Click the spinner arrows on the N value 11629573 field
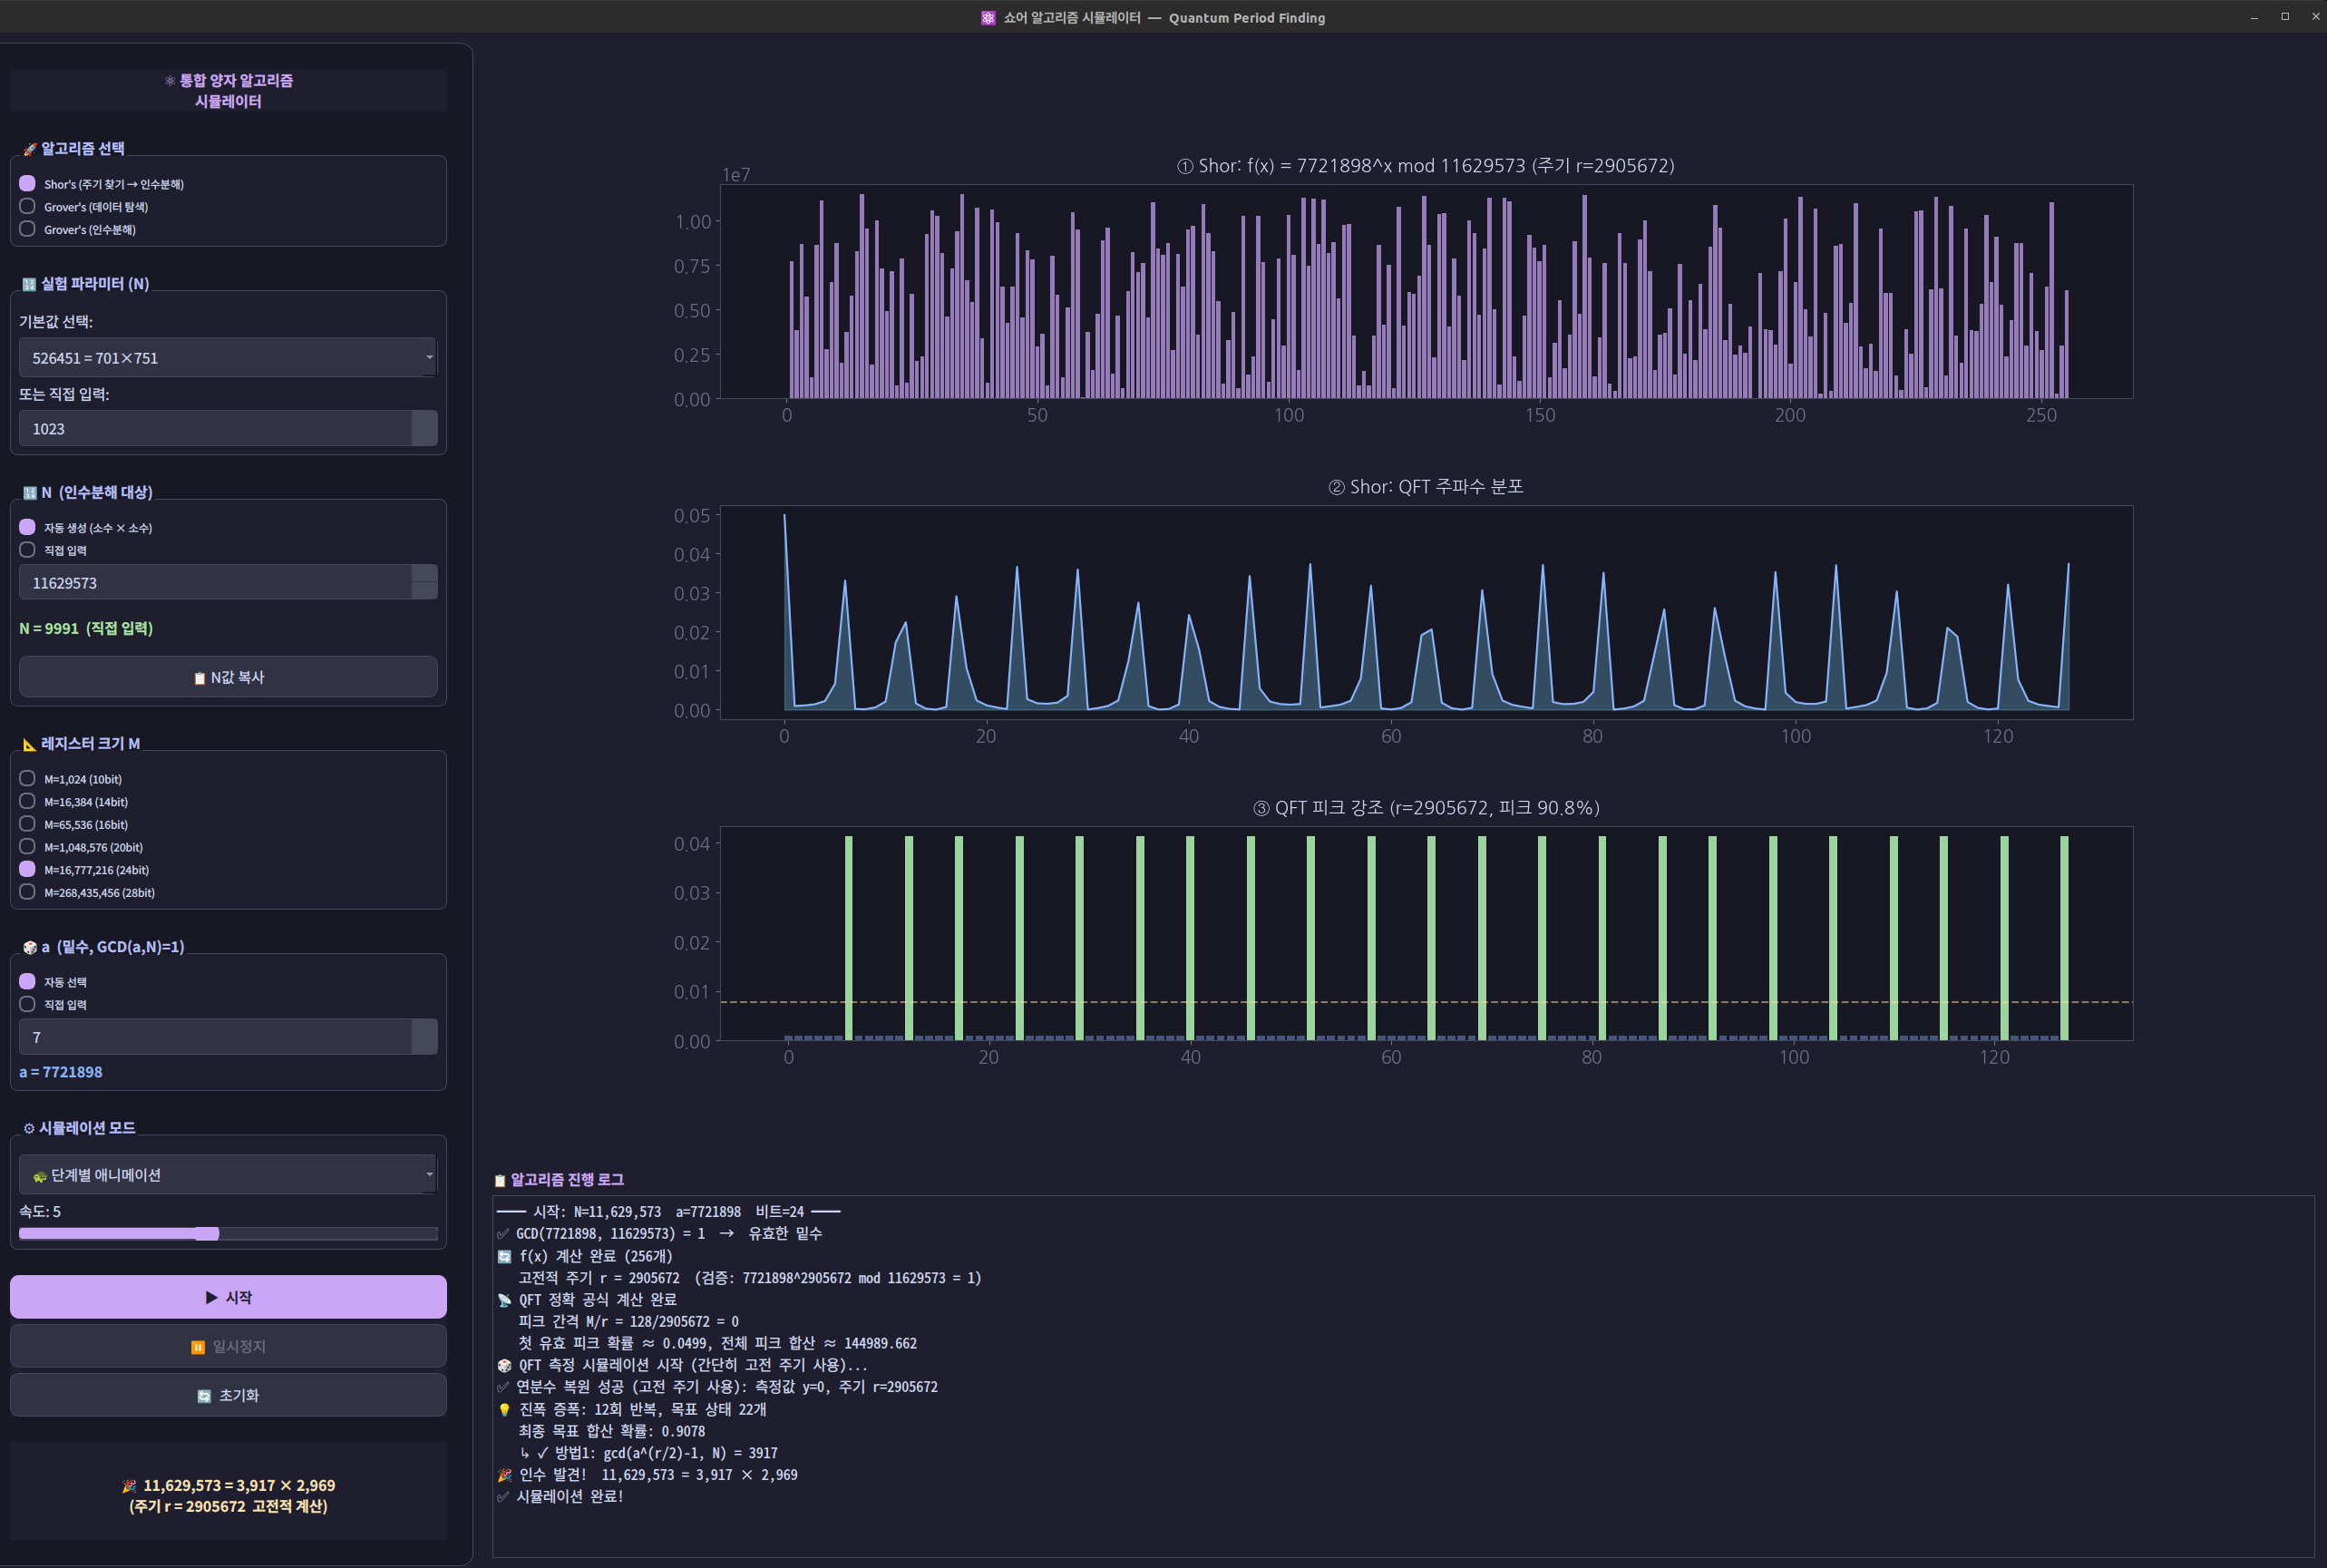Screen dimensions: 2327x1568 coord(424,582)
